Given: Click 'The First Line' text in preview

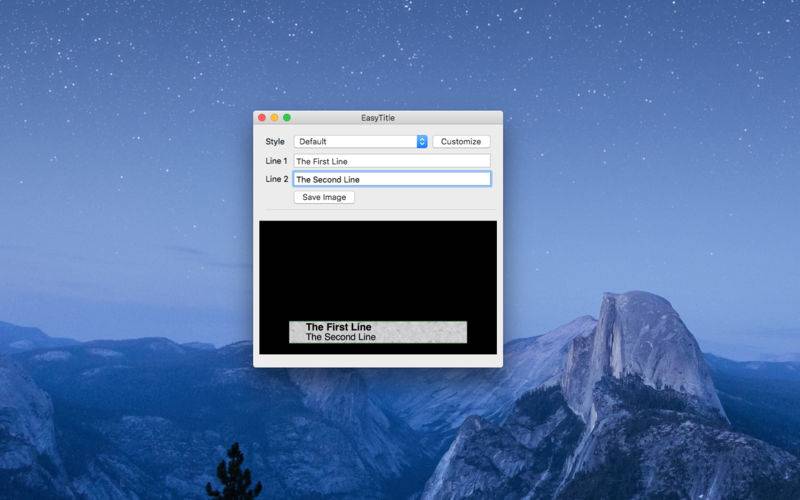Looking at the screenshot, I should click(x=338, y=327).
